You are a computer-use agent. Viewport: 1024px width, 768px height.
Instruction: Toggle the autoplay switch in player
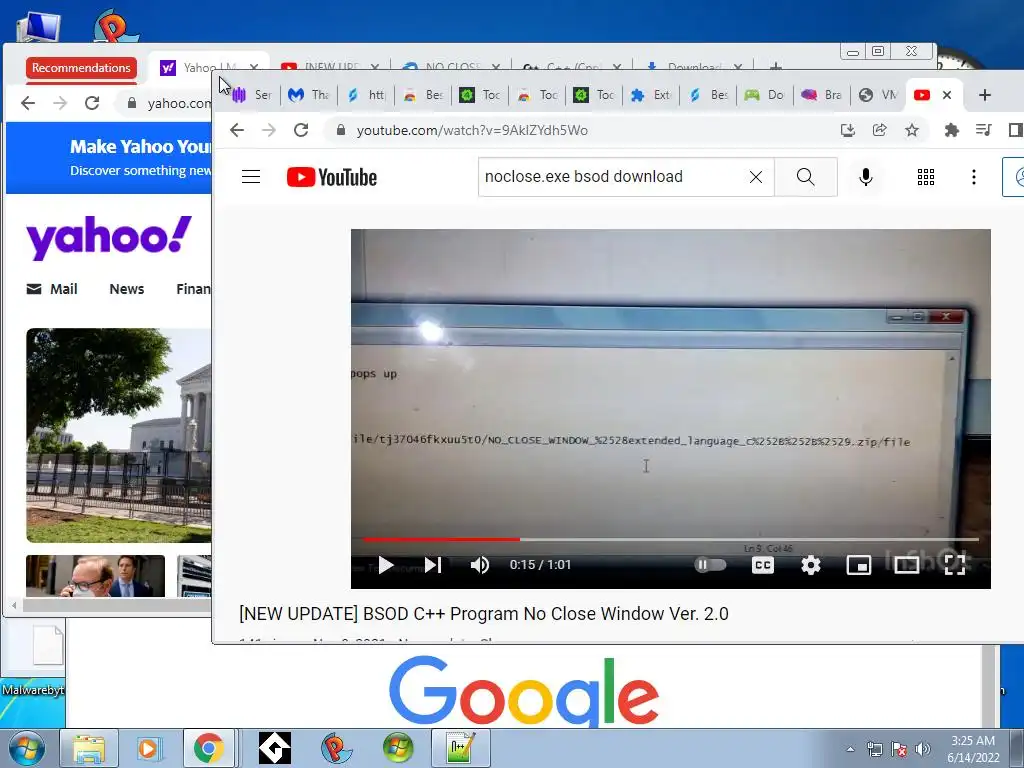(711, 564)
